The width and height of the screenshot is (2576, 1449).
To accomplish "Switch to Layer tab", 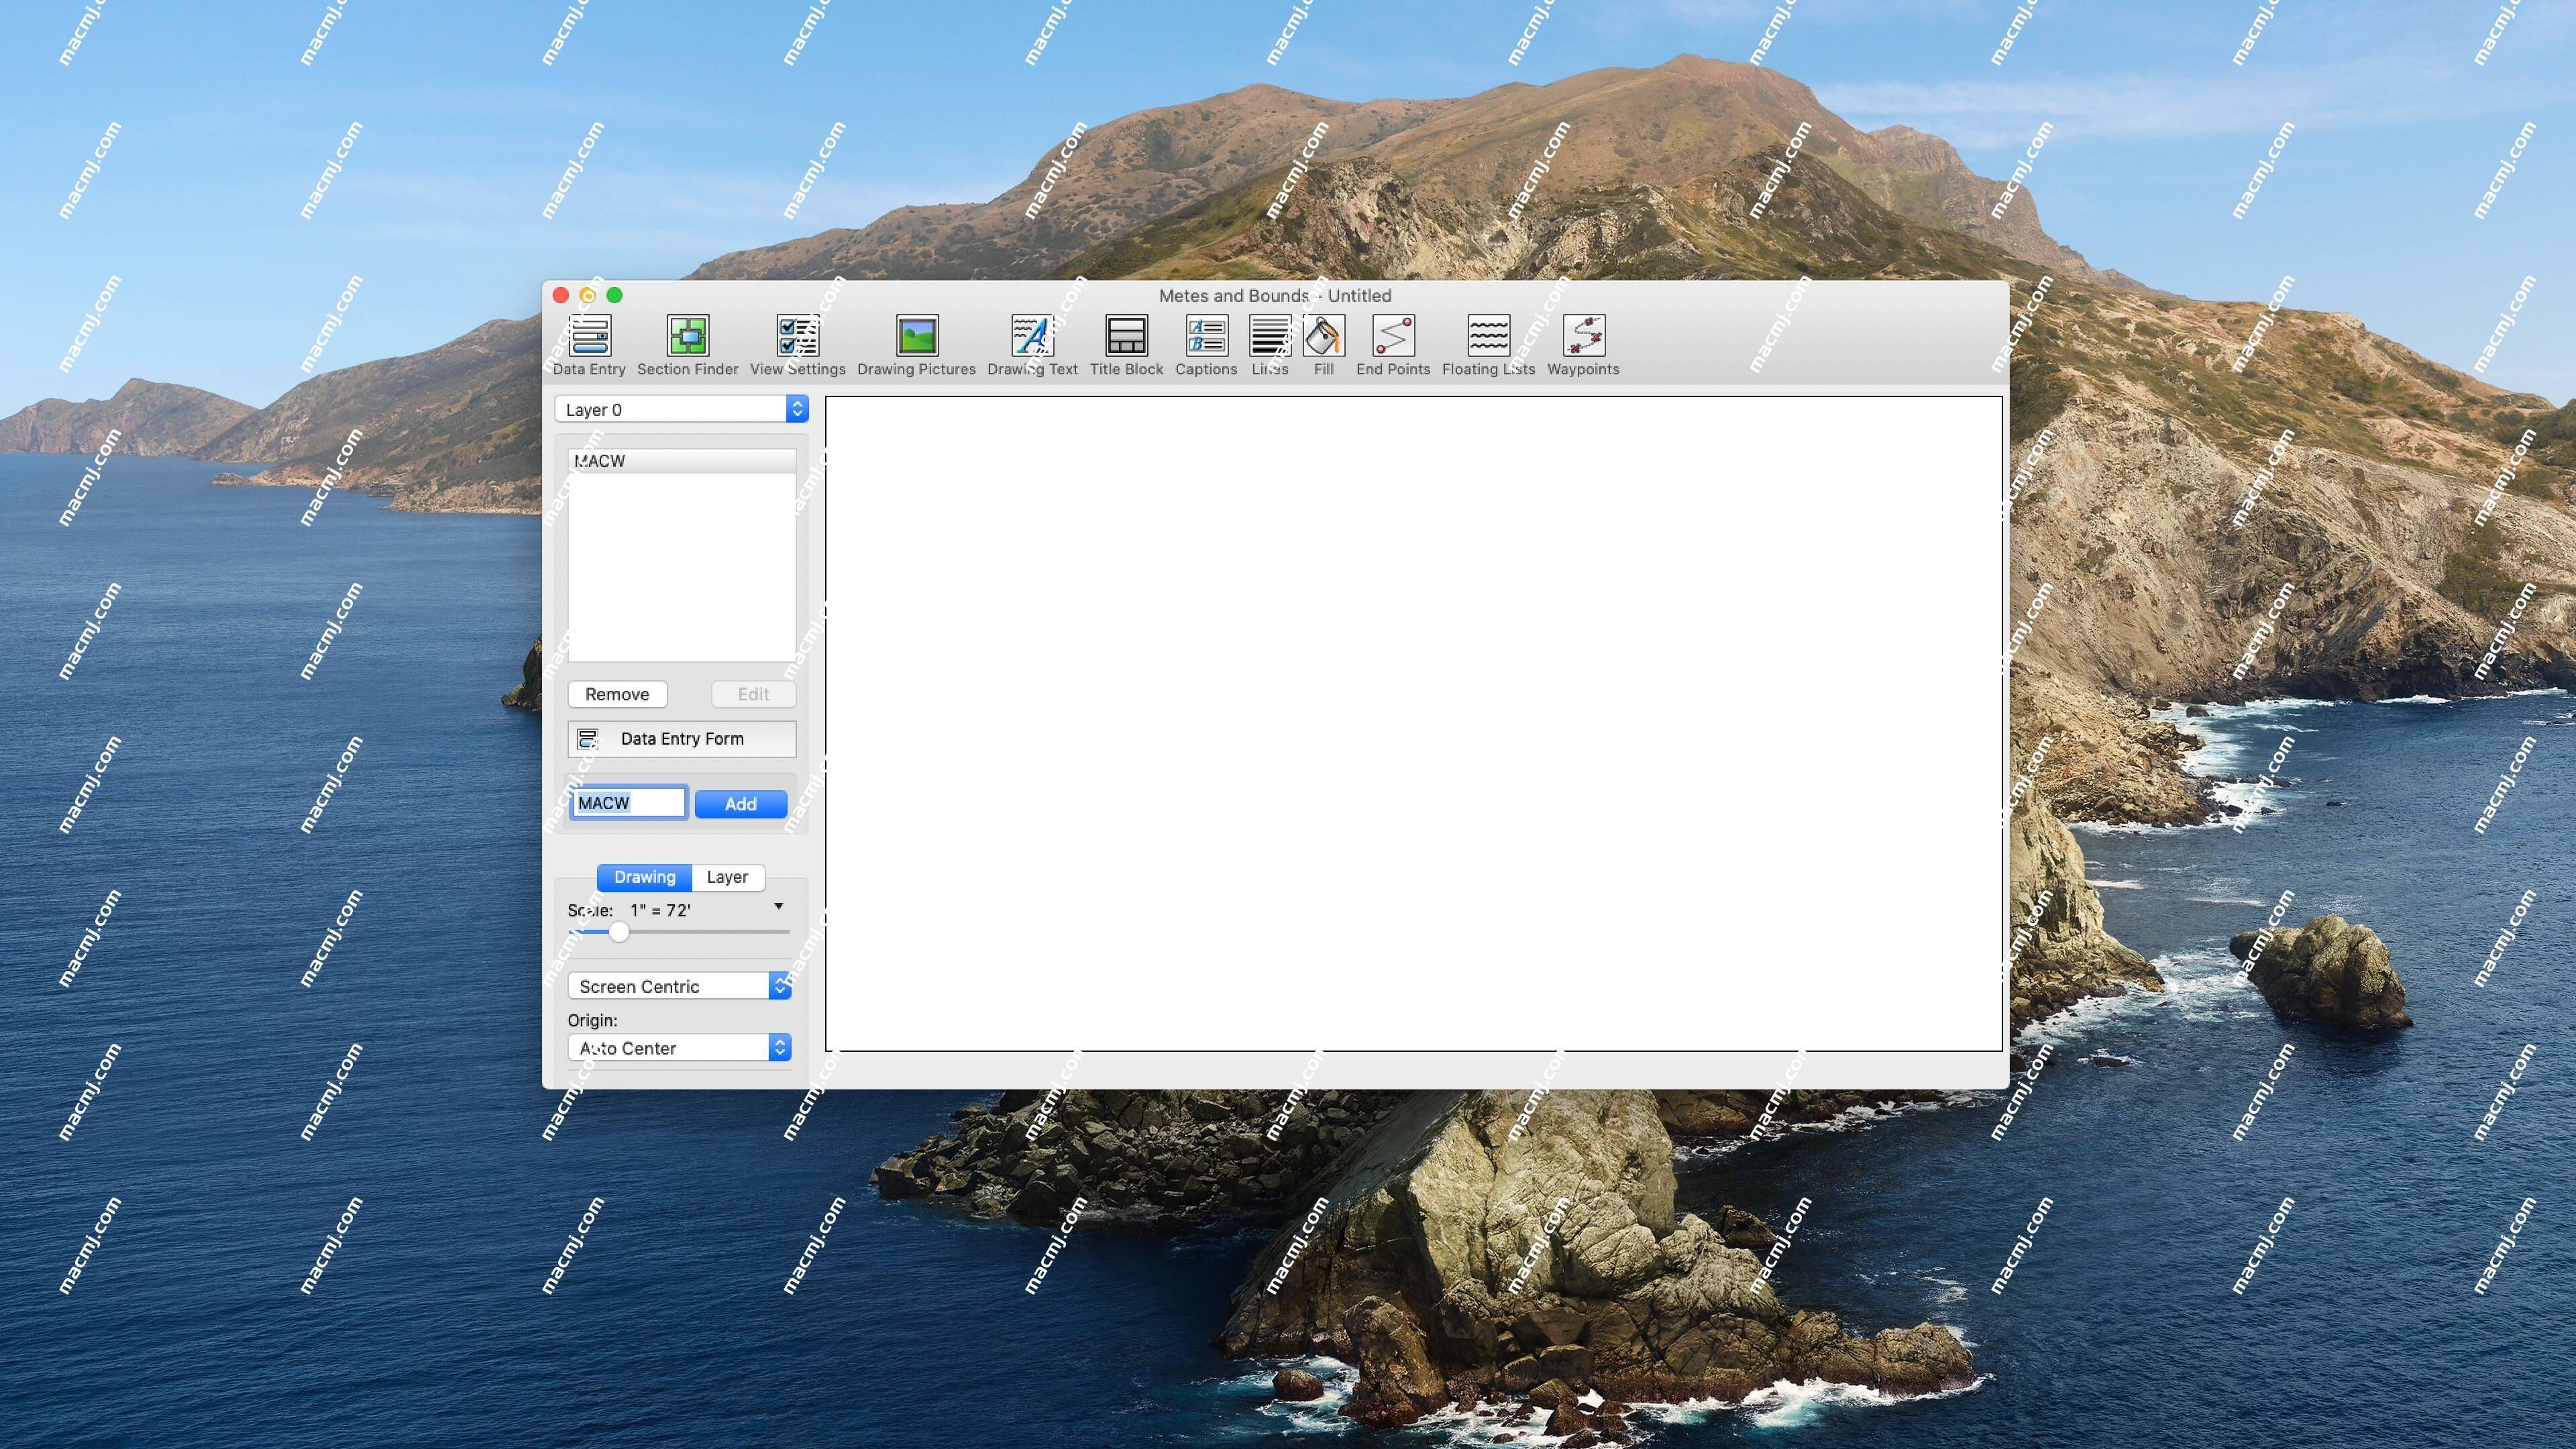I will tap(727, 875).
